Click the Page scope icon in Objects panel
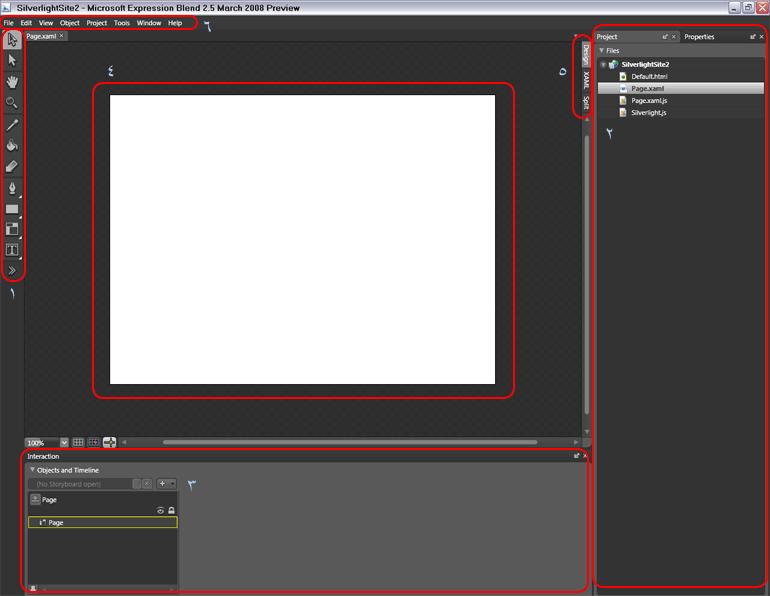The width and height of the screenshot is (770, 596). 35,500
